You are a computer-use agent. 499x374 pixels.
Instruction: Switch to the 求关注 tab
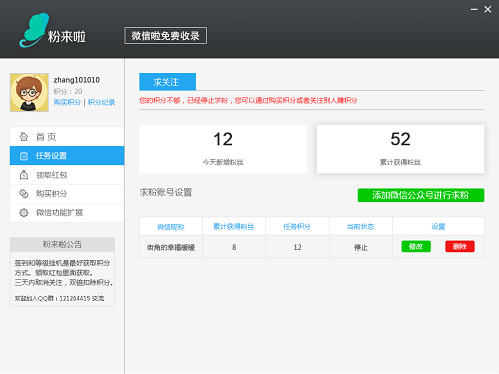tap(167, 82)
